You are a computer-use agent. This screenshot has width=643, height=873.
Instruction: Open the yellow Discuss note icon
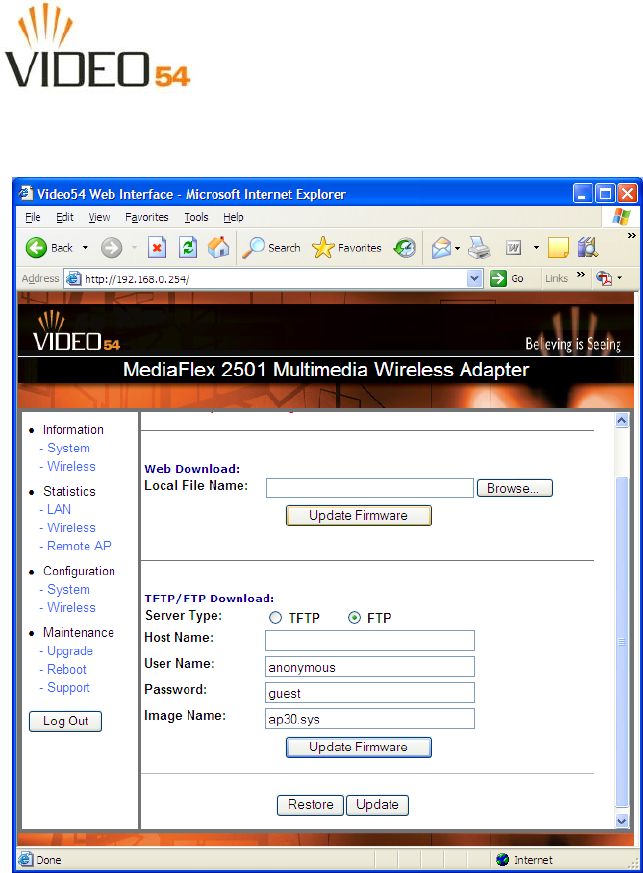pos(558,248)
